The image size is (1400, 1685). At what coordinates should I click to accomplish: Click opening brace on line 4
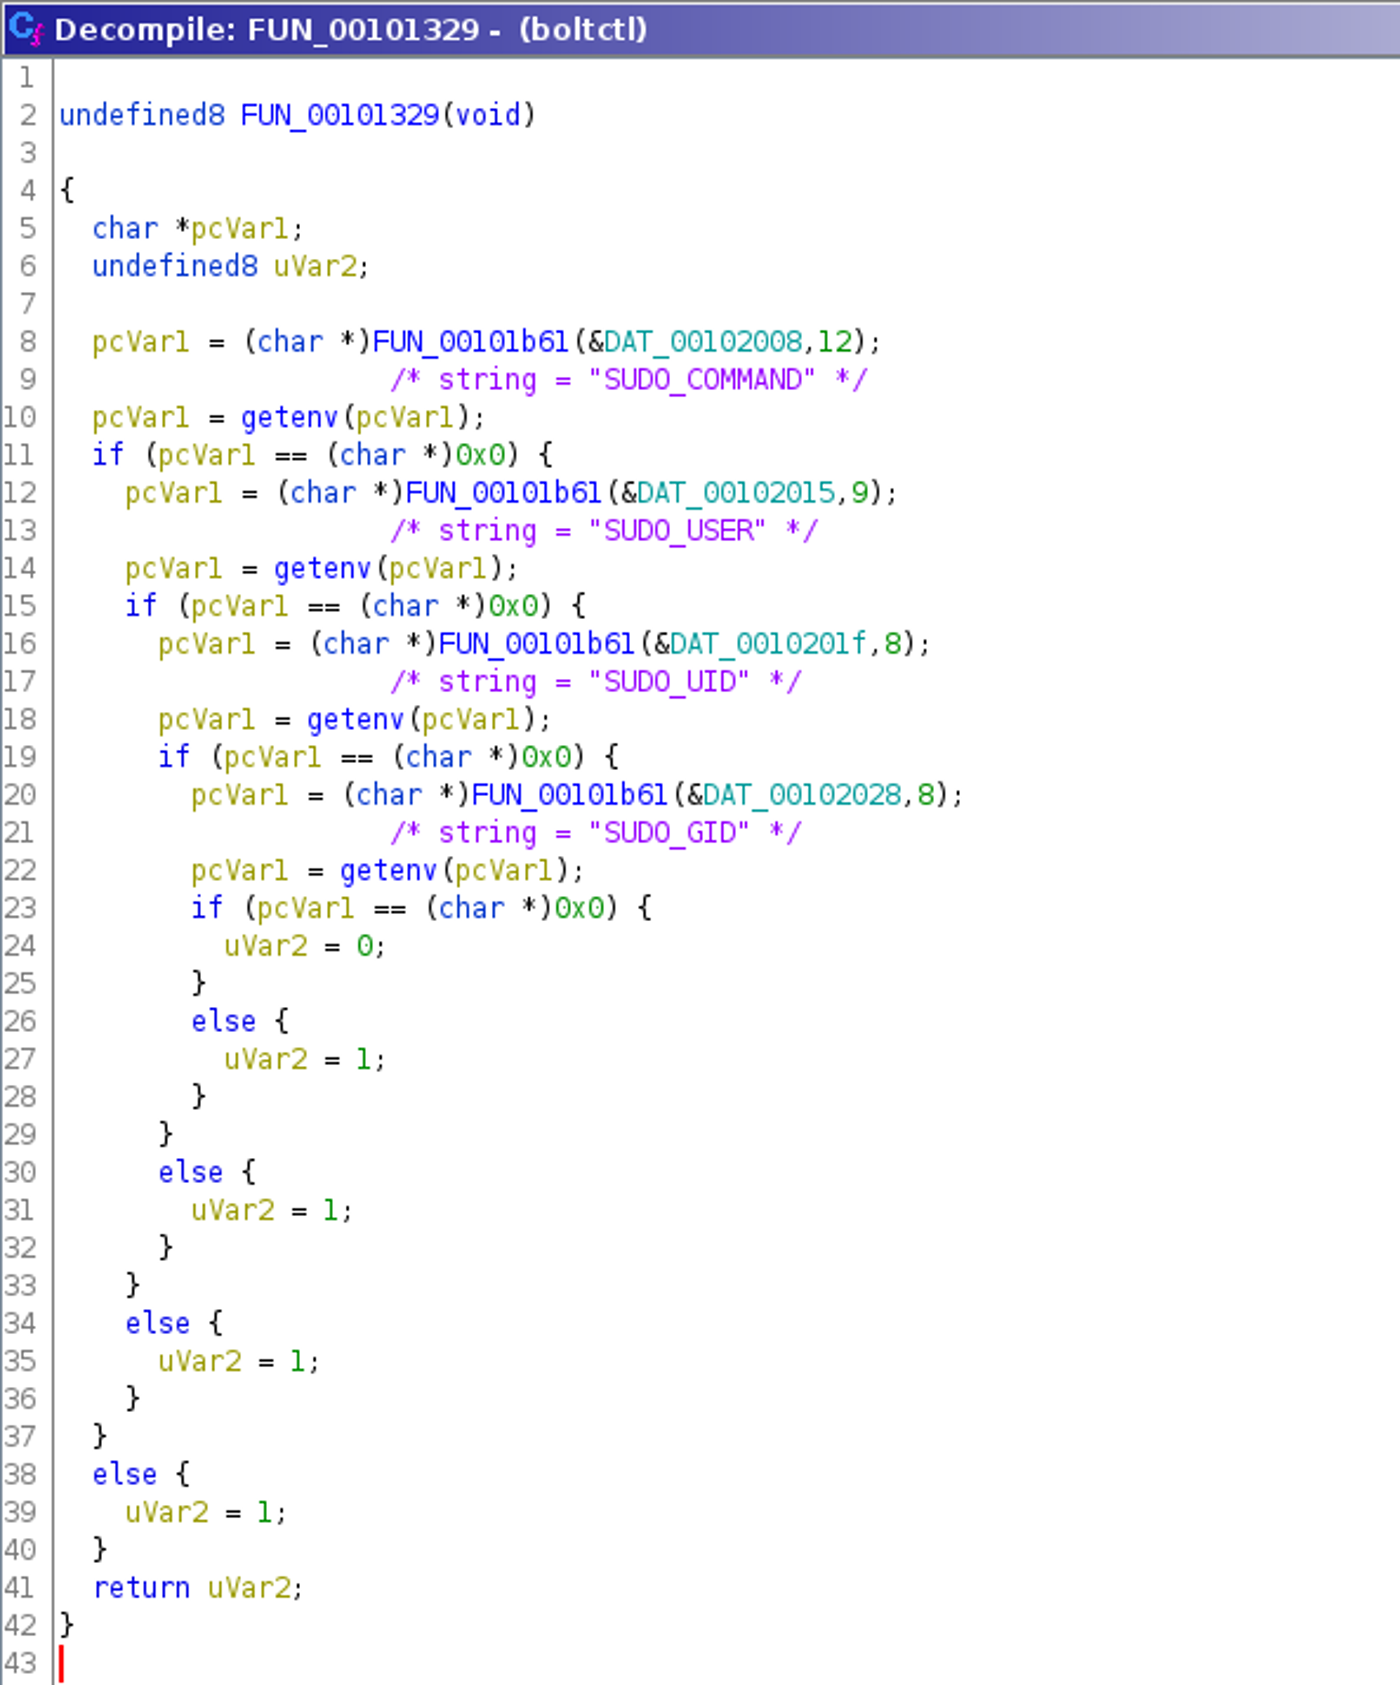[x=67, y=191]
